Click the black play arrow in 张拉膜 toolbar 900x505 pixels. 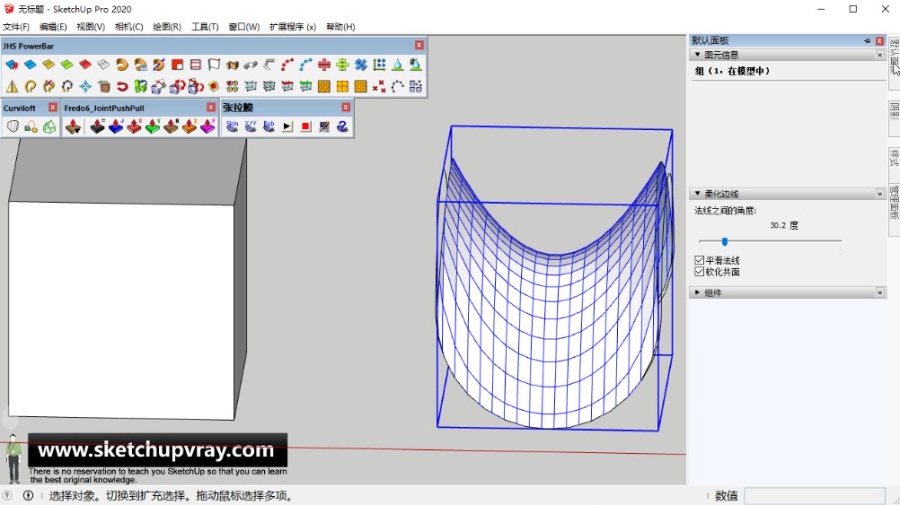point(288,127)
